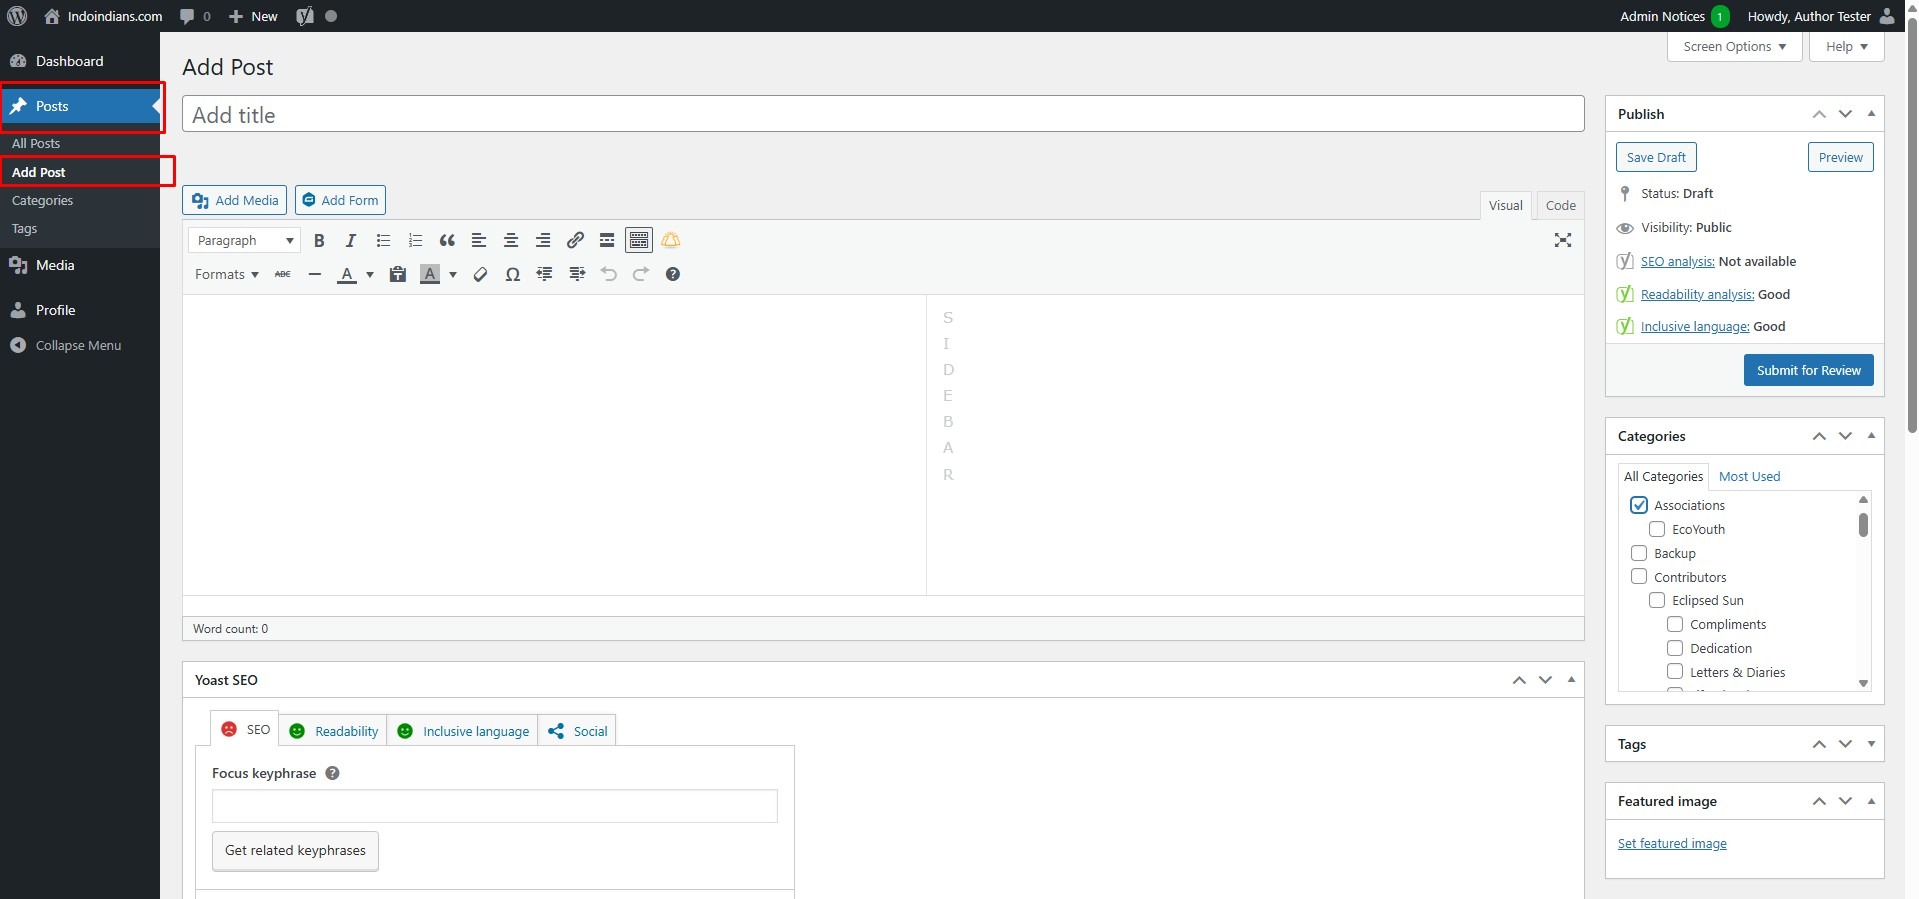The width and height of the screenshot is (1919, 899).
Task: Expand the Formats dropdown menu
Action: 227,275
